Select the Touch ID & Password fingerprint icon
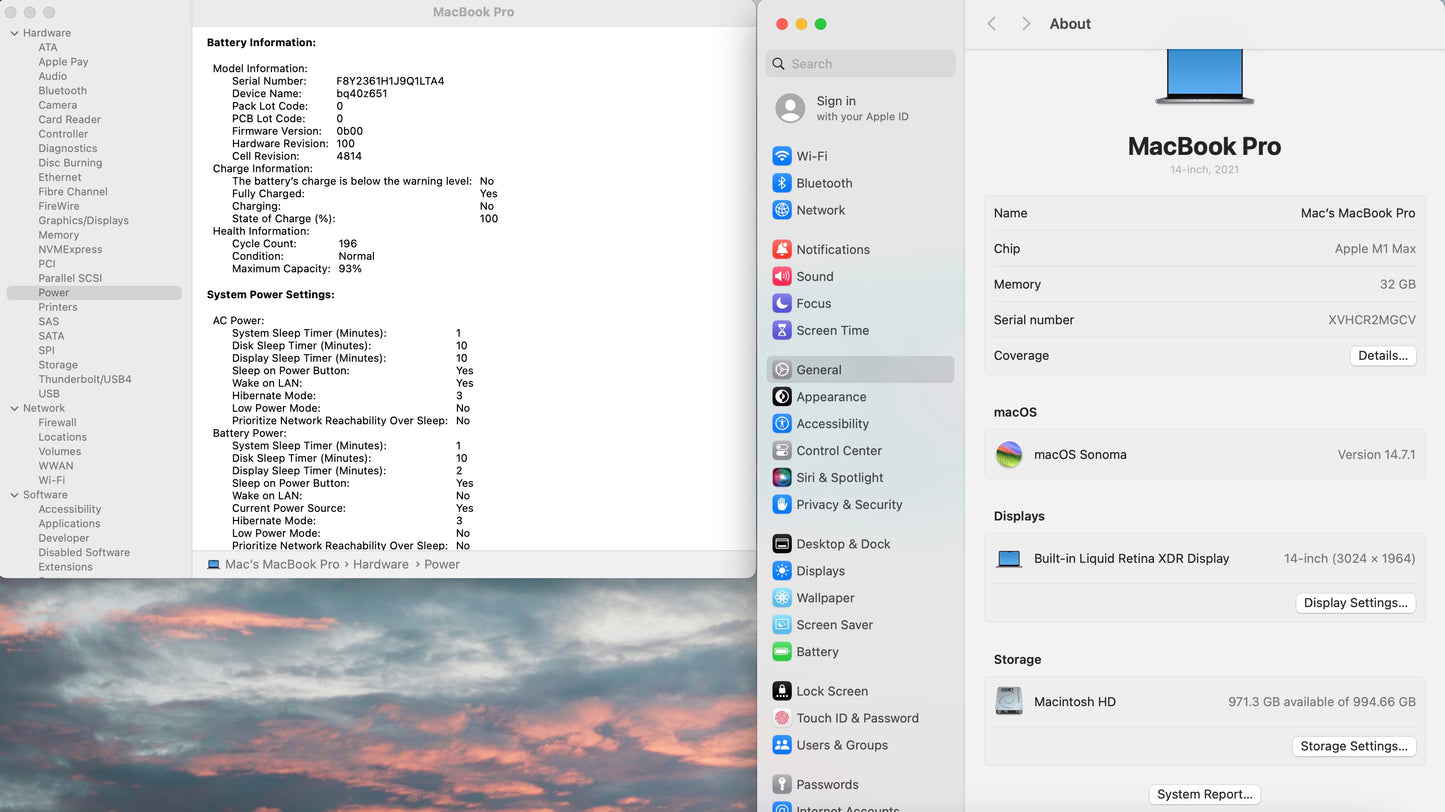This screenshot has width=1445, height=812. pyautogui.click(x=782, y=718)
